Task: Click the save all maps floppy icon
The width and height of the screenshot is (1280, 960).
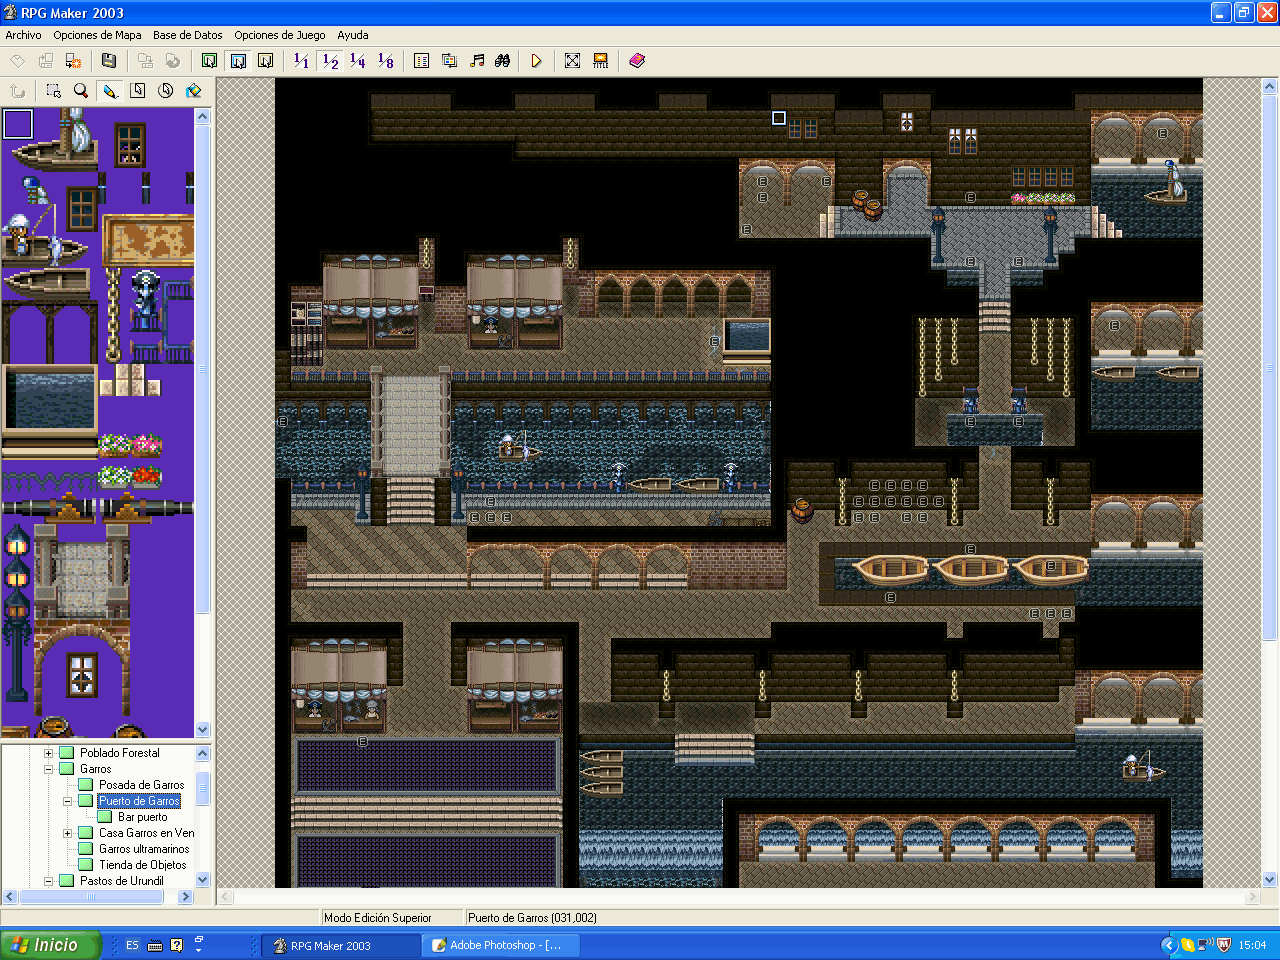Action: (109, 61)
